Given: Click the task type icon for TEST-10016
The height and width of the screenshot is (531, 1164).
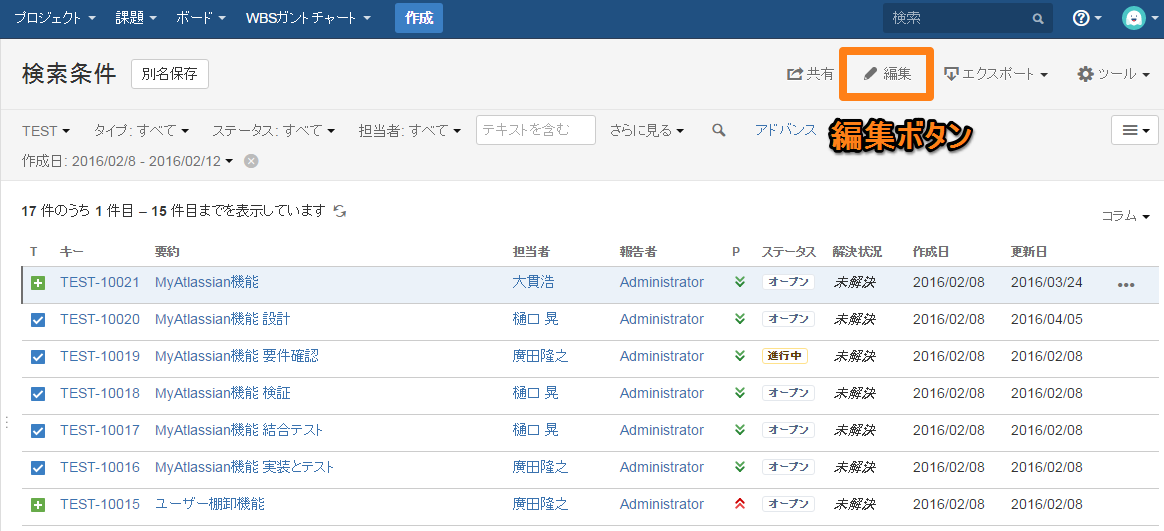Looking at the screenshot, I should 38,469.
